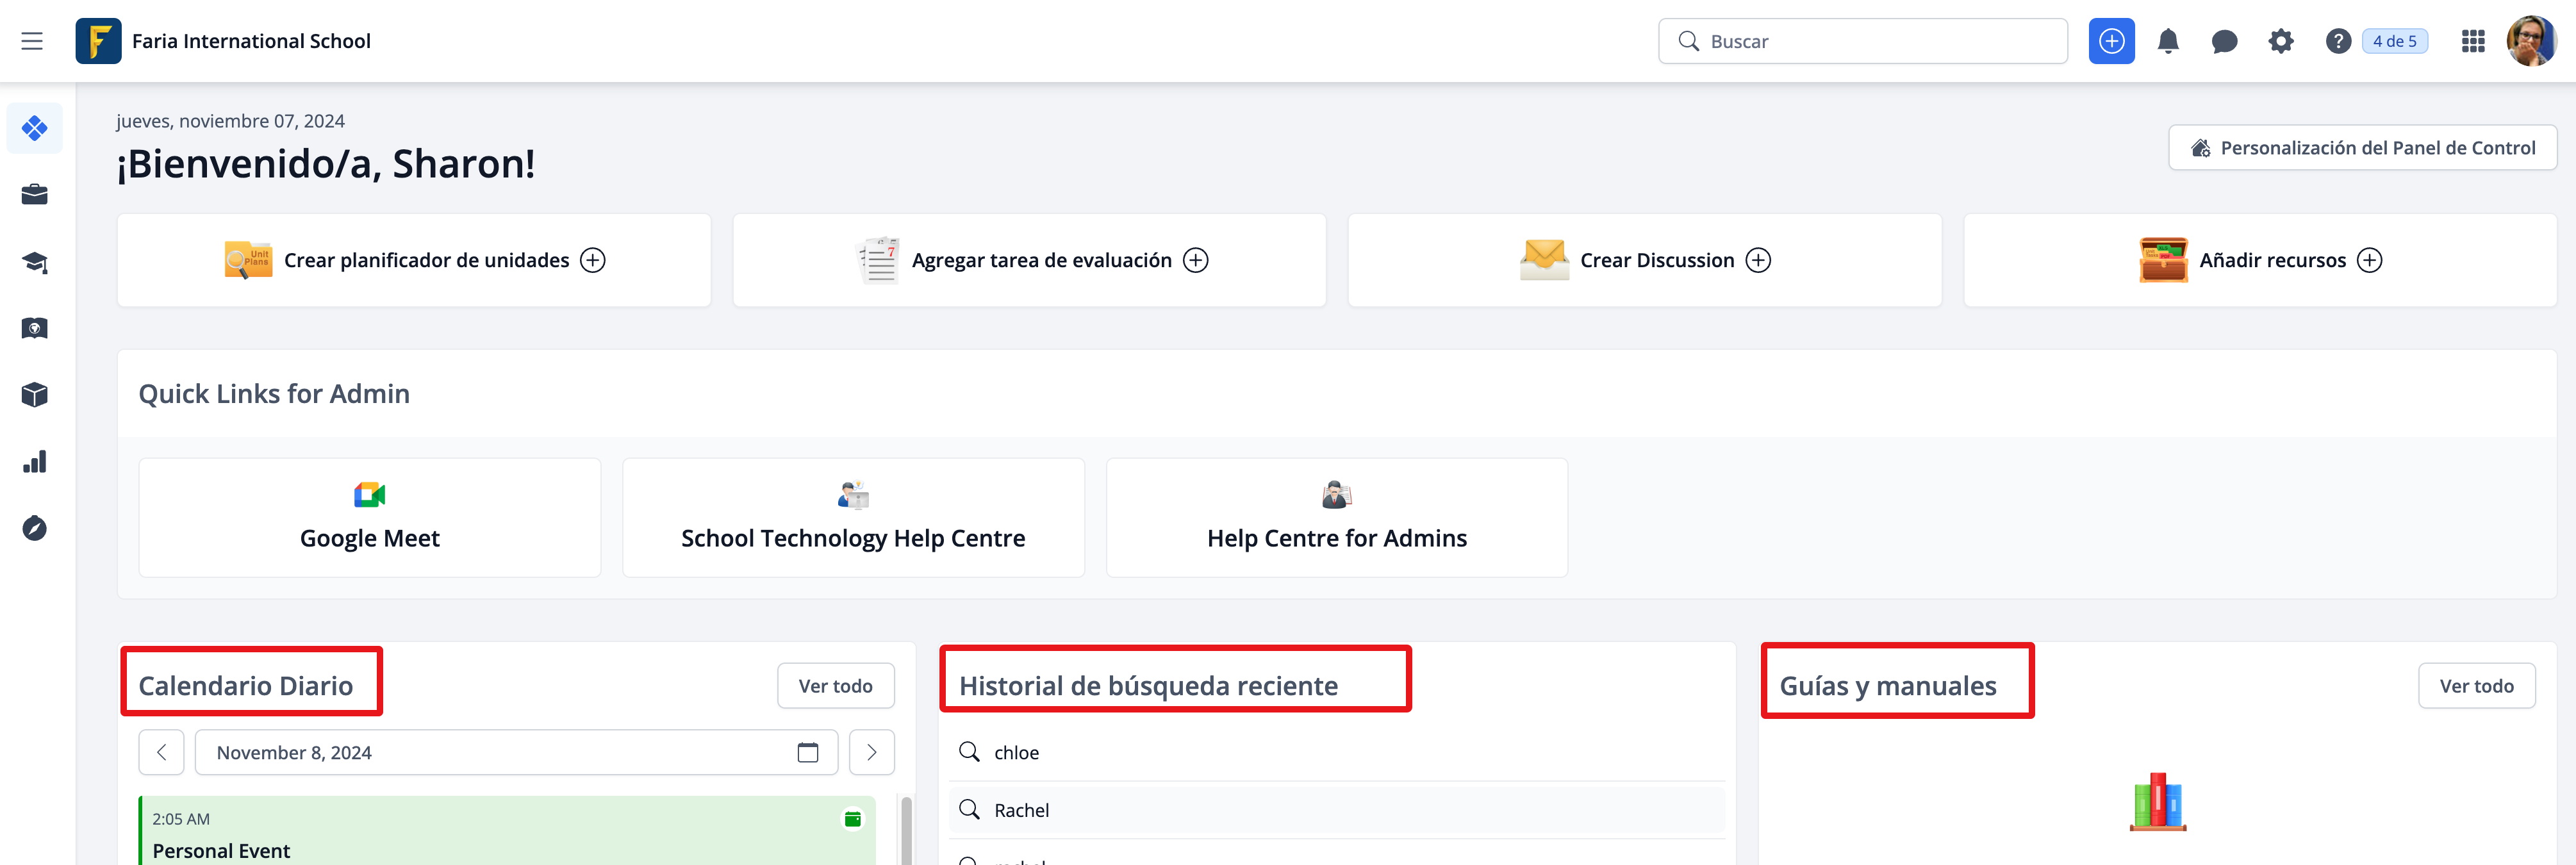This screenshot has width=2576, height=865.
Task: Open the apps grid launcher
Action: tap(2472, 41)
